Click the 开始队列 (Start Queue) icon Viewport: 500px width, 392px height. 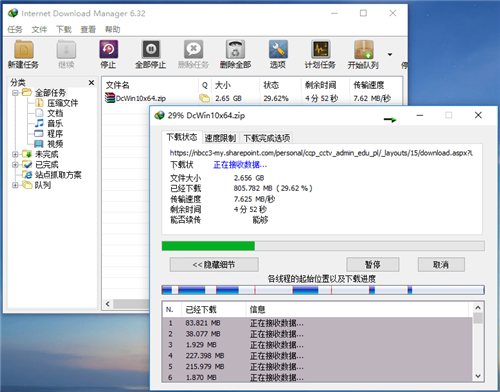click(363, 50)
